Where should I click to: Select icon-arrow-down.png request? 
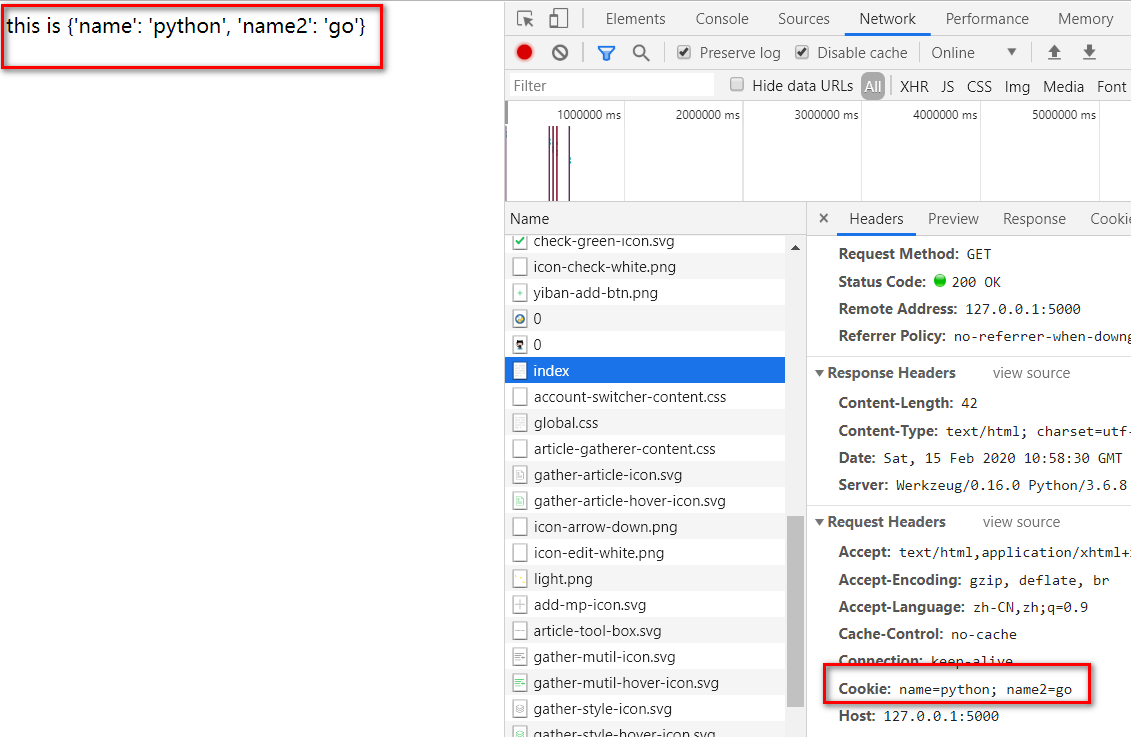(645, 526)
